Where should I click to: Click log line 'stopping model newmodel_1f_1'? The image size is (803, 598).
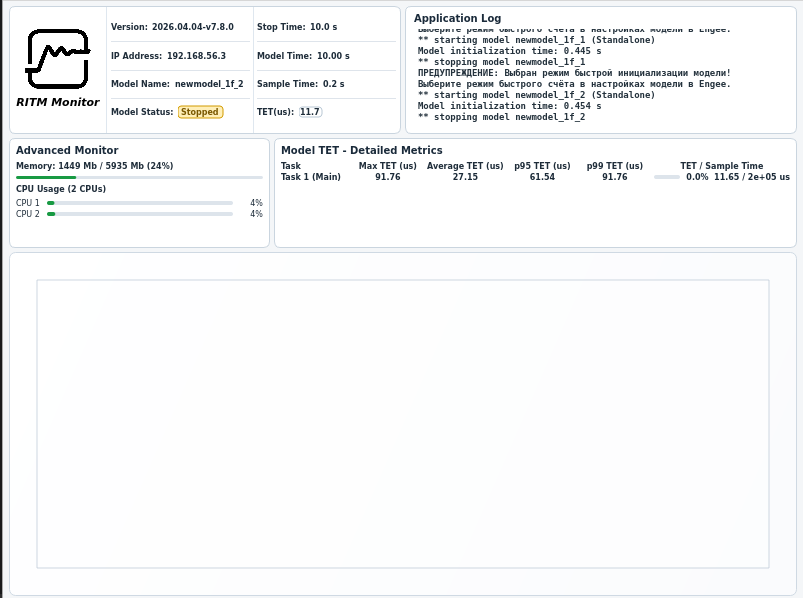(501, 62)
